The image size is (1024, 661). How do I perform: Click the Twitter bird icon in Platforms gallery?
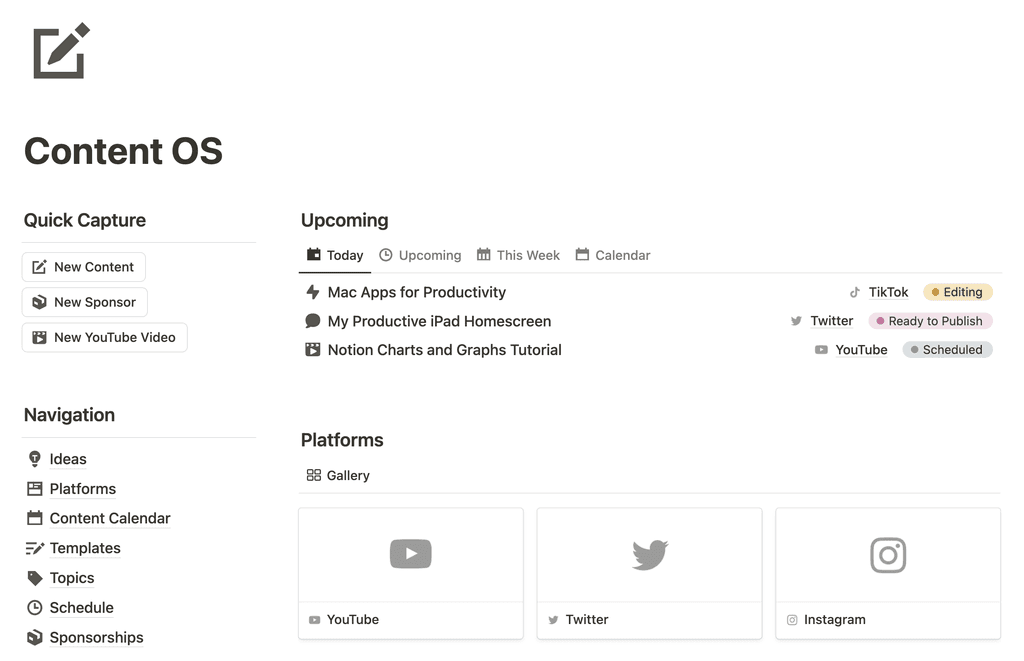649,553
